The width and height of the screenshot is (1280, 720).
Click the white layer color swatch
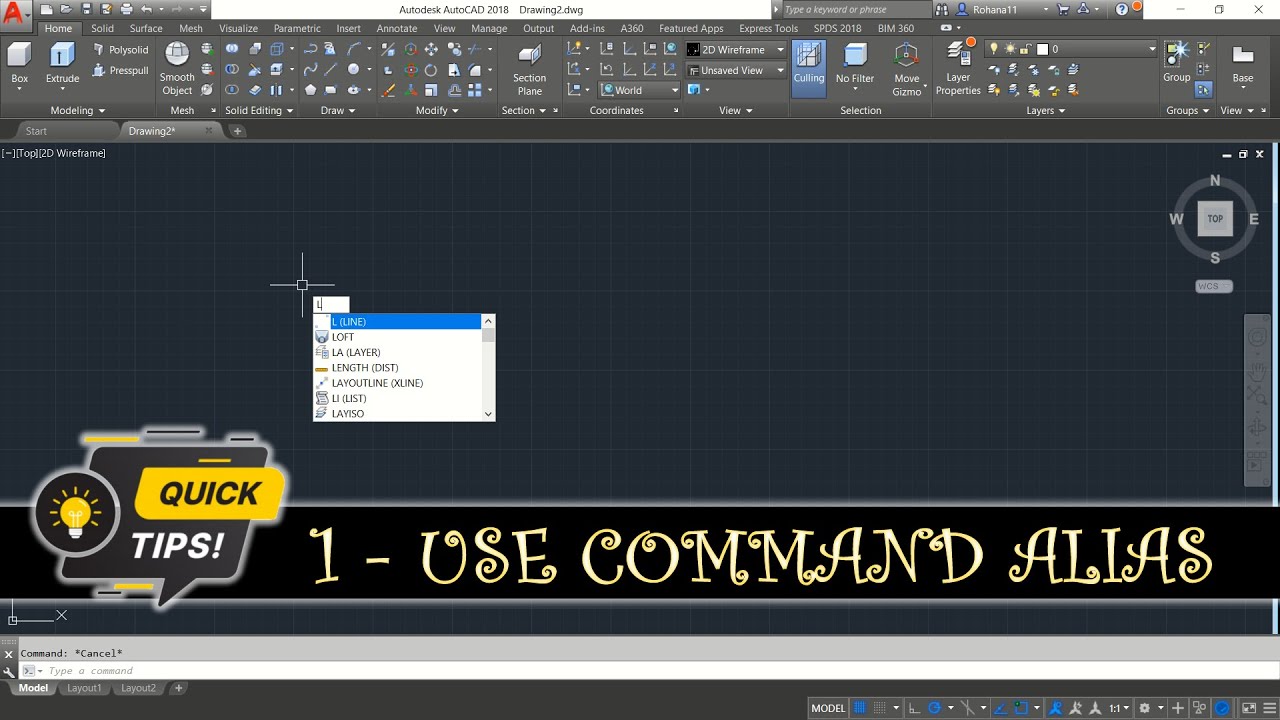[x=1041, y=49]
